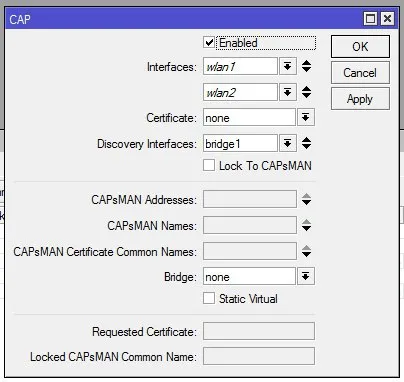
Task: Click up/down arrows beside Discovery Interfaces
Action: click(x=306, y=143)
